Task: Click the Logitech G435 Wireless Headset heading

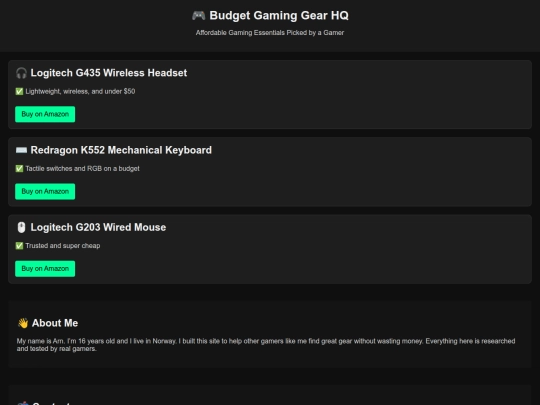Action: point(109,73)
